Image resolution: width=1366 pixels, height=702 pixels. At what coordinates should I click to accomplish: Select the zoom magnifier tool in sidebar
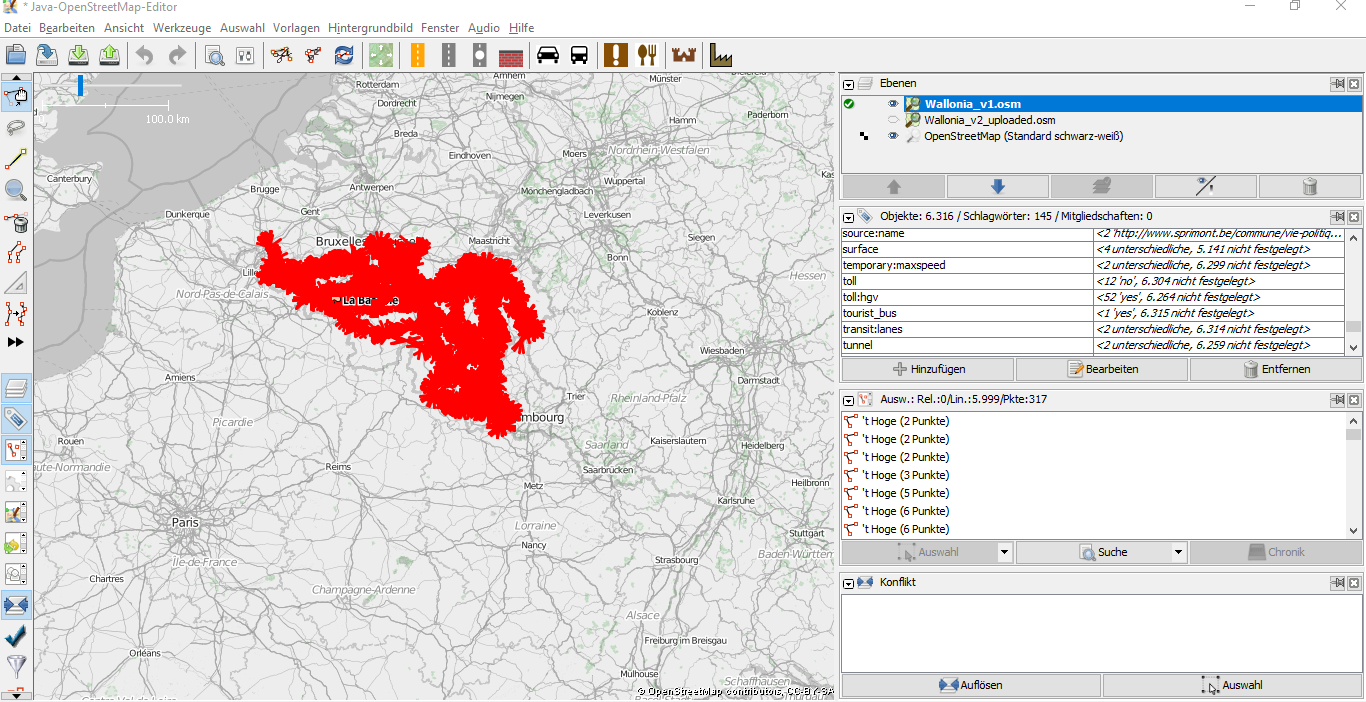point(16,190)
